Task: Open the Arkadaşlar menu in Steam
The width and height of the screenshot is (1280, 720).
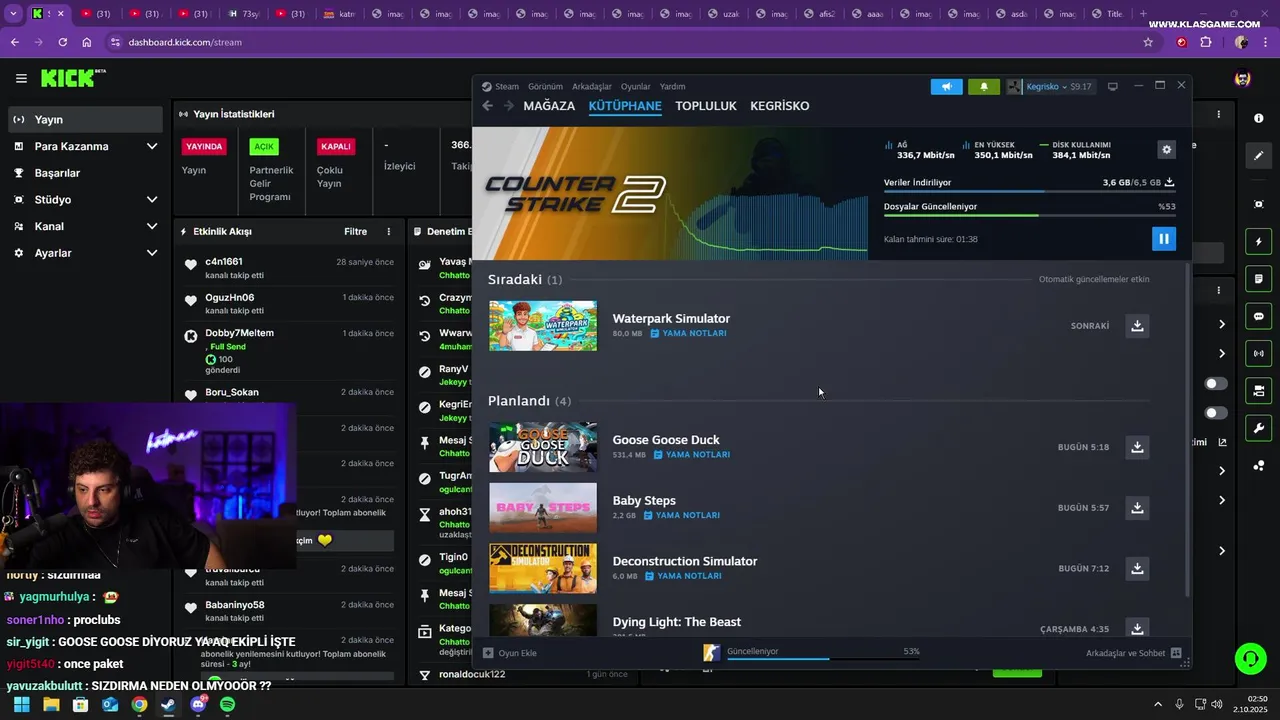Action: point(592,87)
